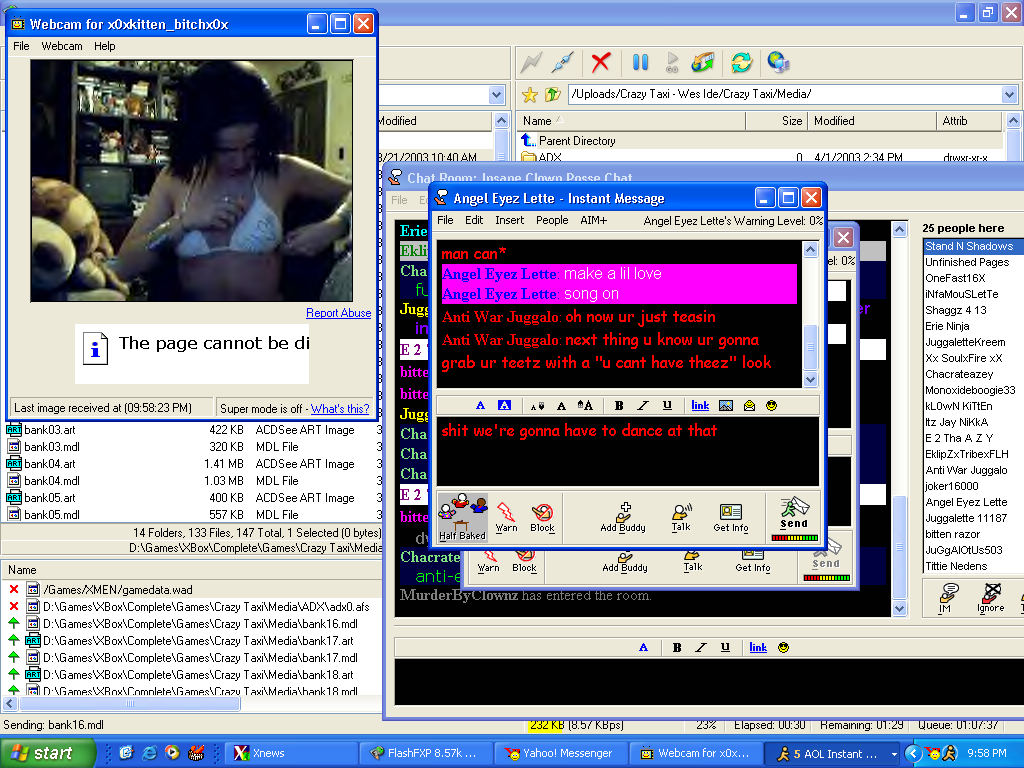Click the red X abort icon in FlashFXP
Image resolution: width=1024 pixels, height=768 pixels.
[600, 62]
